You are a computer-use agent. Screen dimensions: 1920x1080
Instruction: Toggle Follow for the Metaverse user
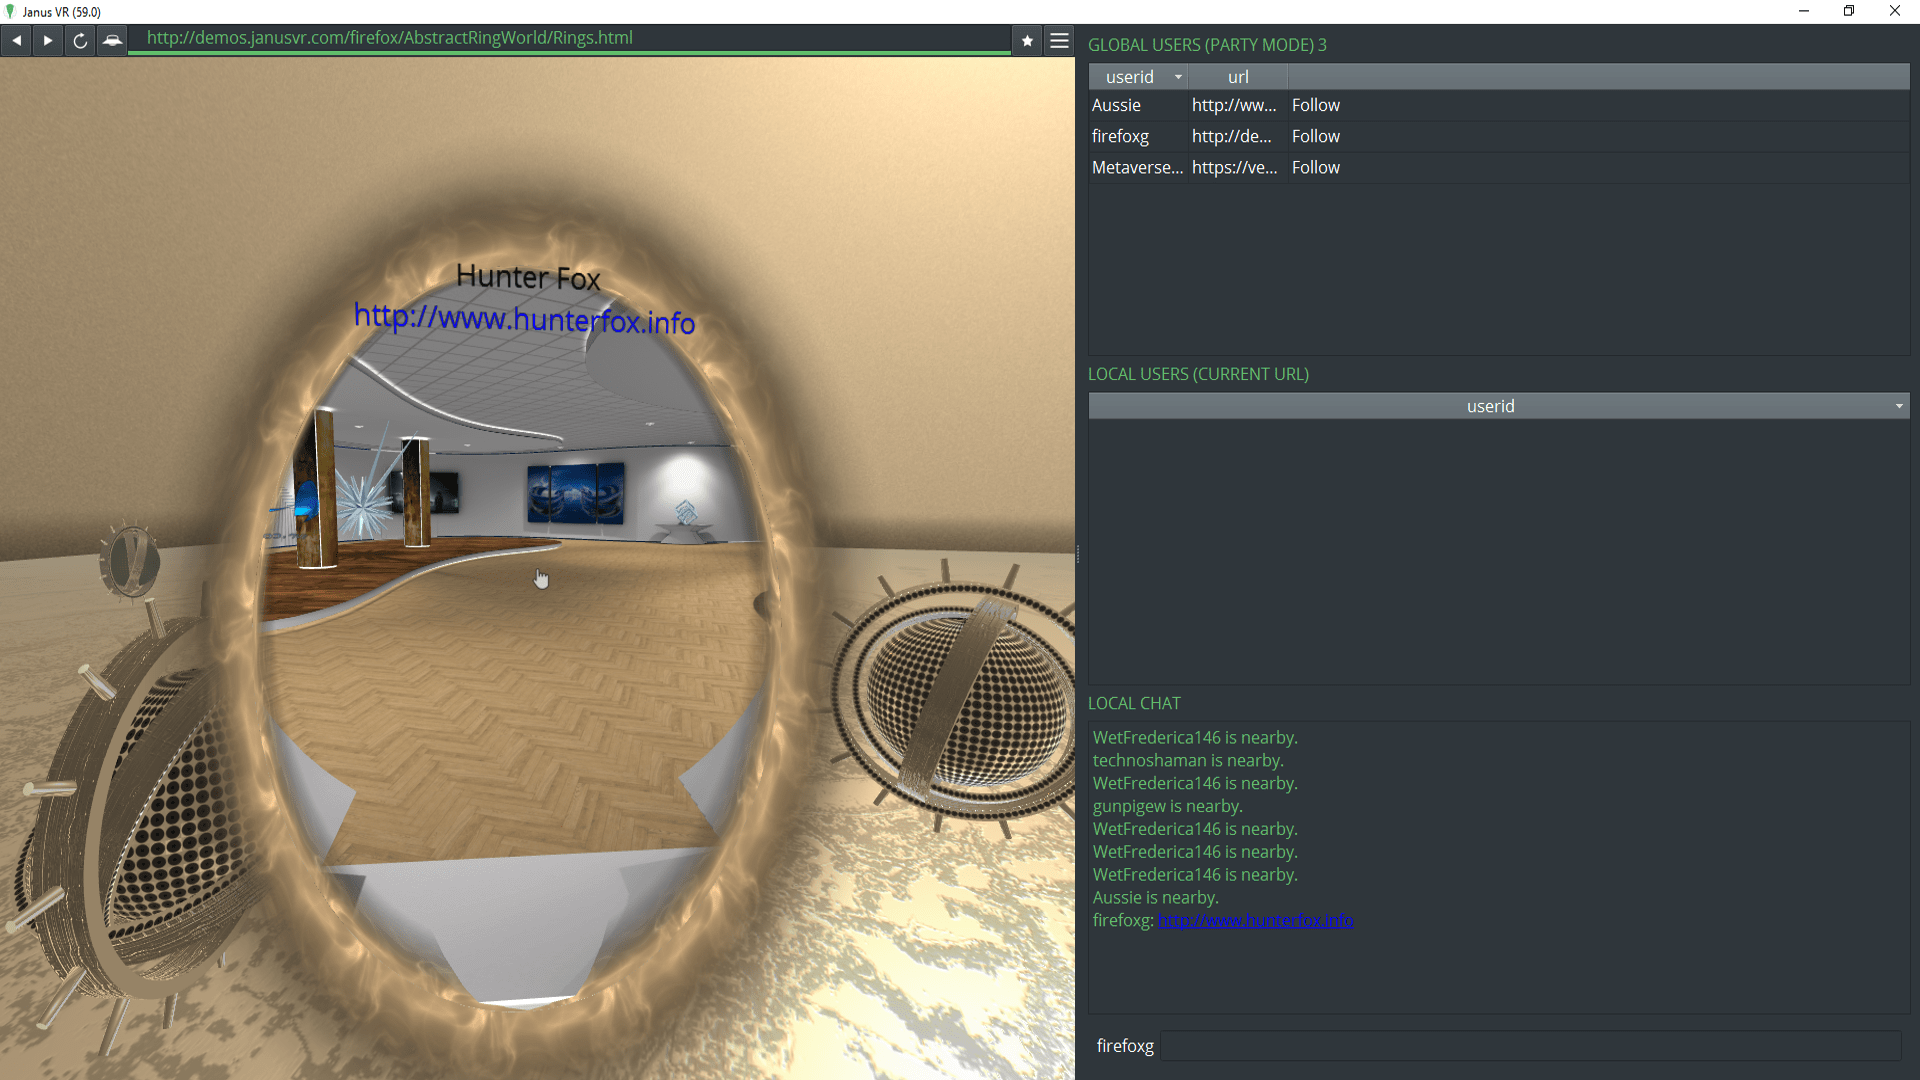coord(1315,167)
